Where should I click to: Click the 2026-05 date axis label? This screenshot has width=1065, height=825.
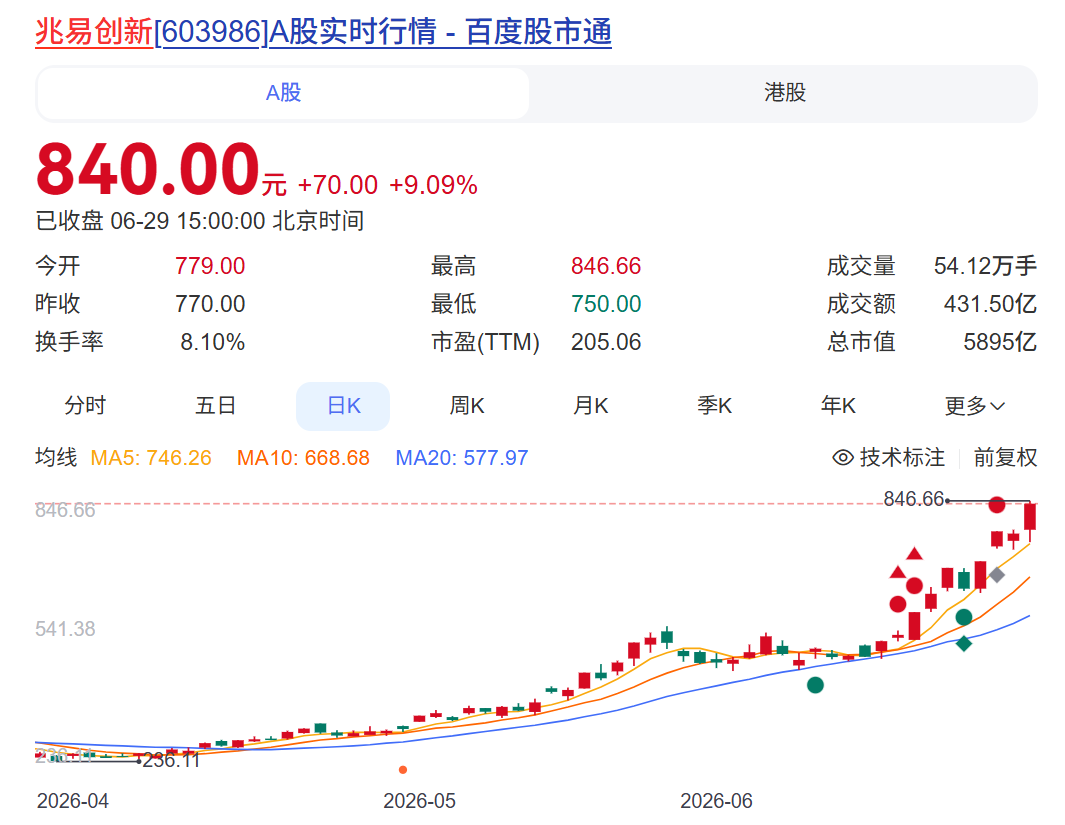click(419, 801)
